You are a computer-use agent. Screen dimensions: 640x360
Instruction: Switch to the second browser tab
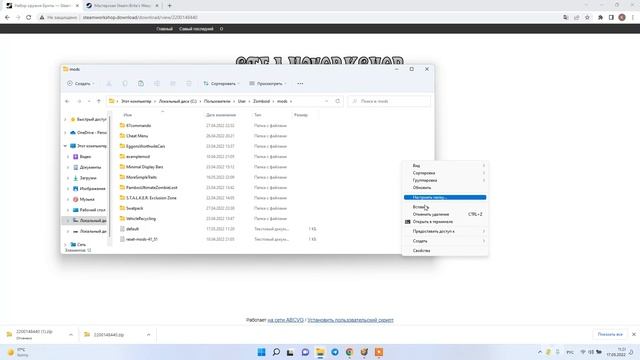[x=122, y=6]
